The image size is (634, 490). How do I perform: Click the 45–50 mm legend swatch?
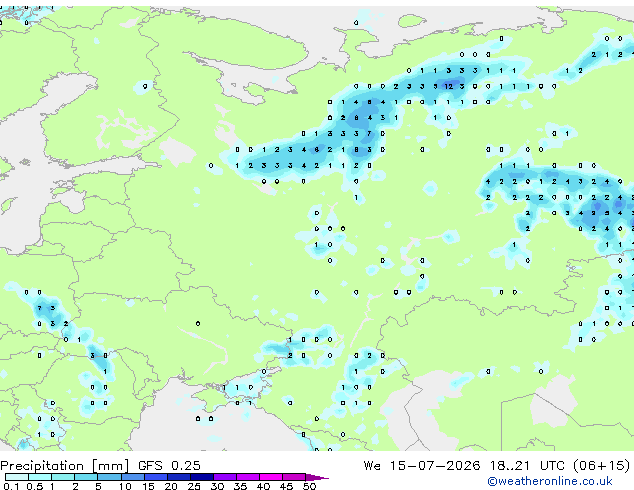point(294,477)
